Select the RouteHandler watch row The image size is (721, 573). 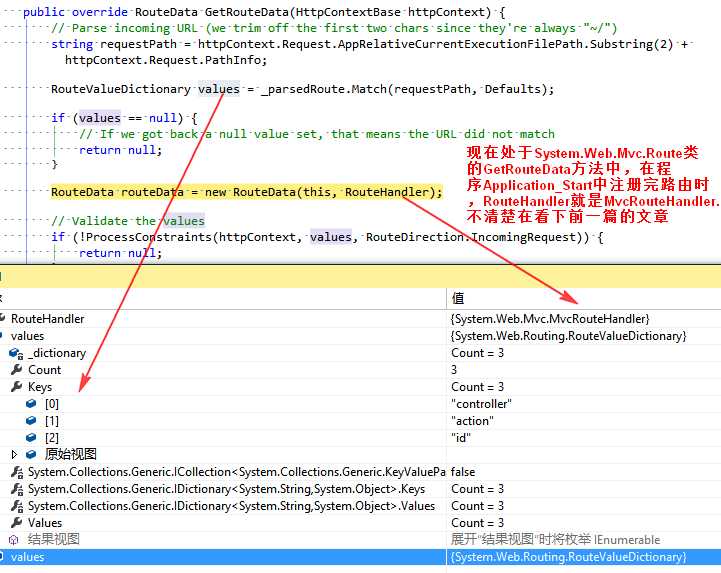click(x=360, y=319)
